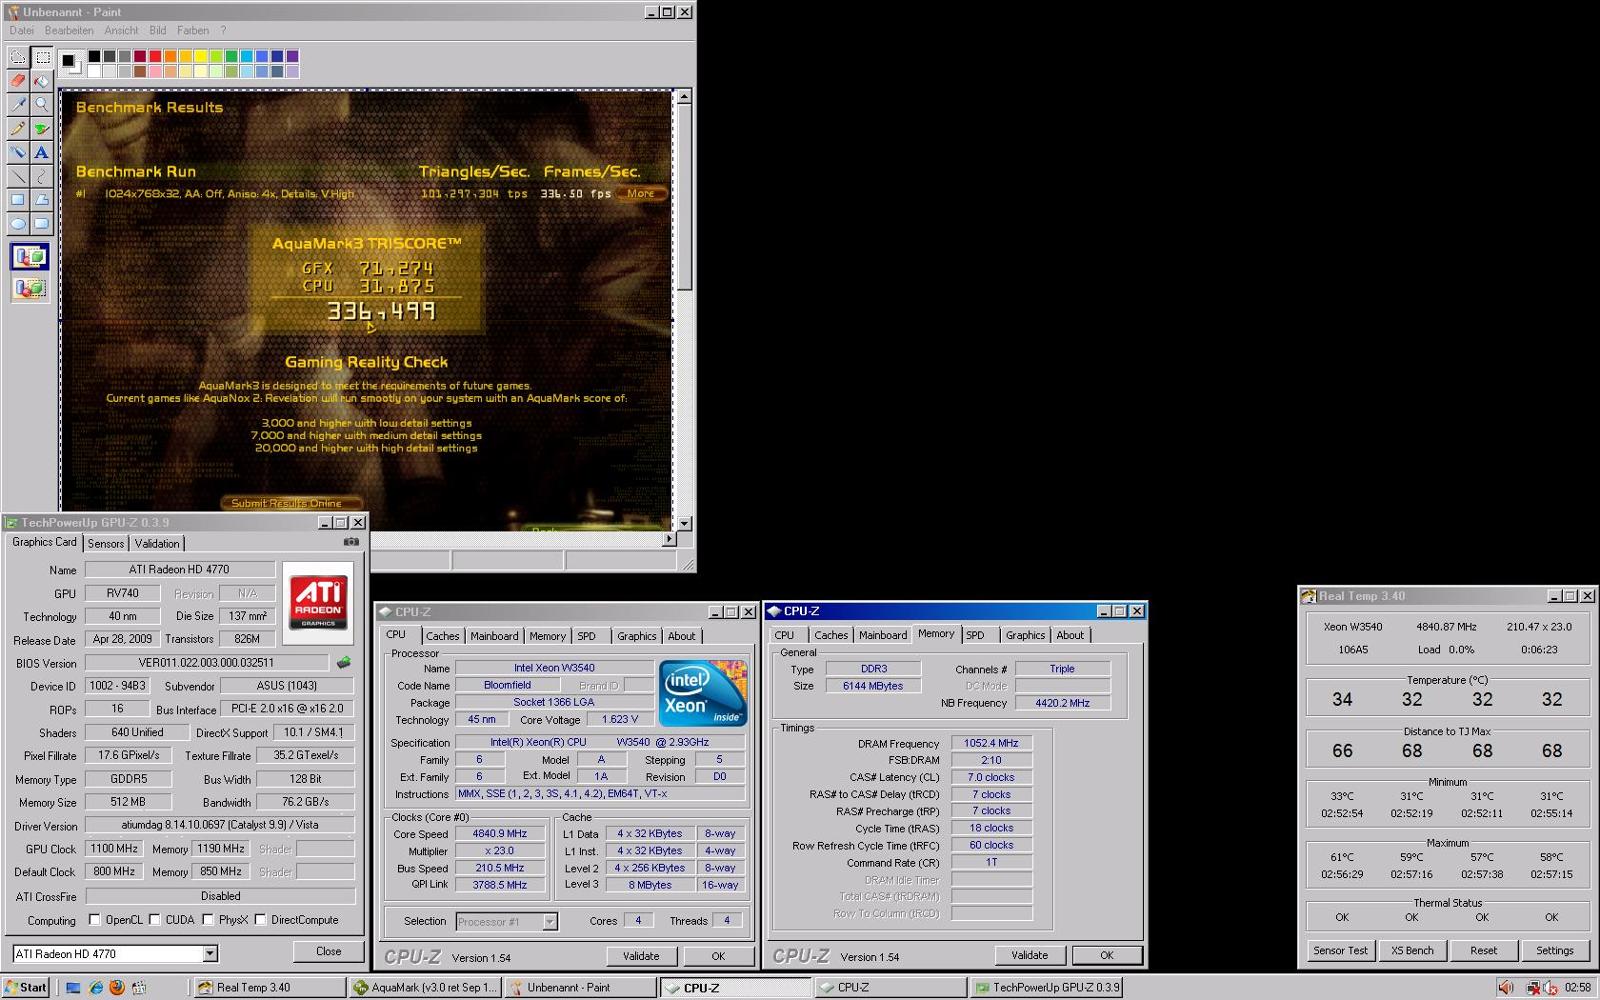Select the green color swatch in Paint palette
Screen dimensions: 1600x1000
coord(232,56)
